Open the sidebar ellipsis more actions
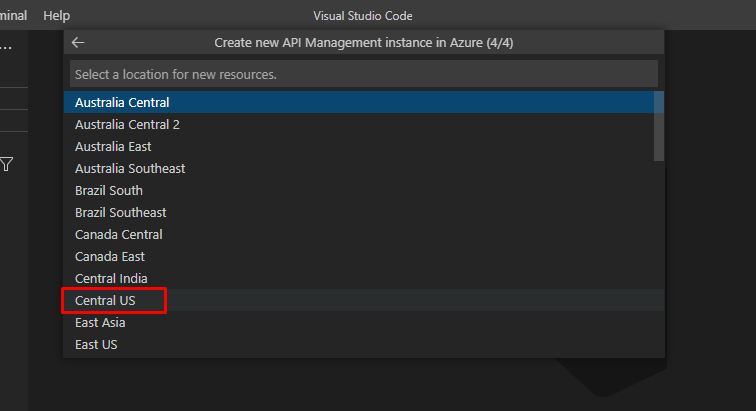 (x=5, y=46)
